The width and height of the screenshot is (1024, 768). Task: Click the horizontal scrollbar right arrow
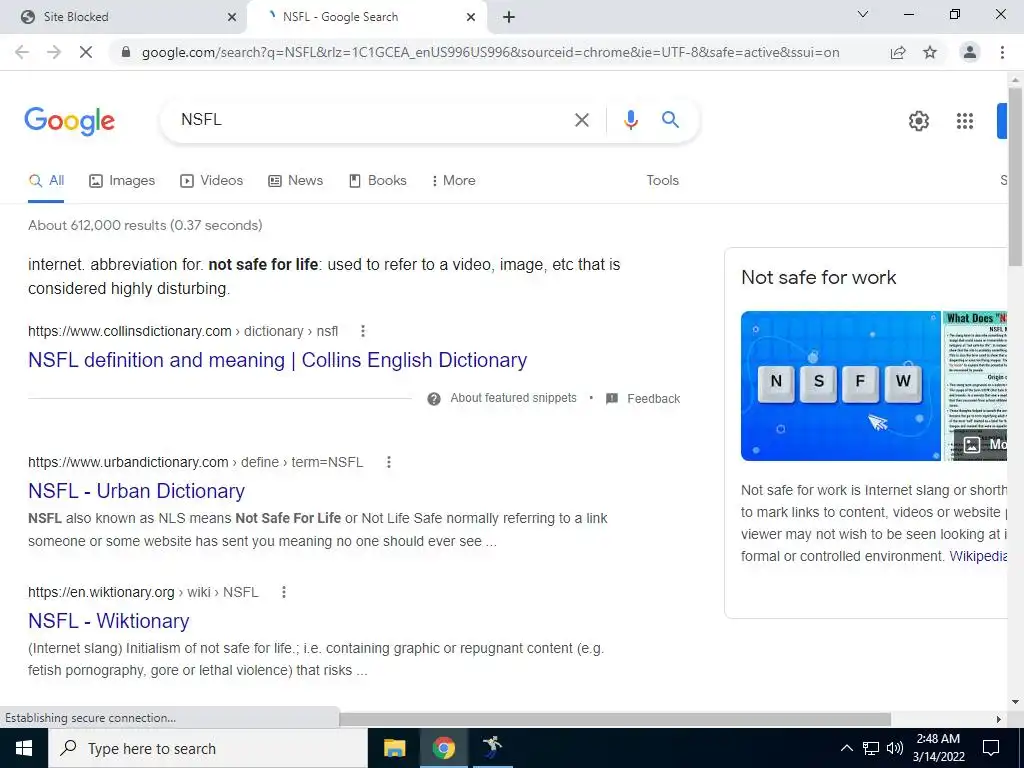pyautogui.click(x=999, y=718)
